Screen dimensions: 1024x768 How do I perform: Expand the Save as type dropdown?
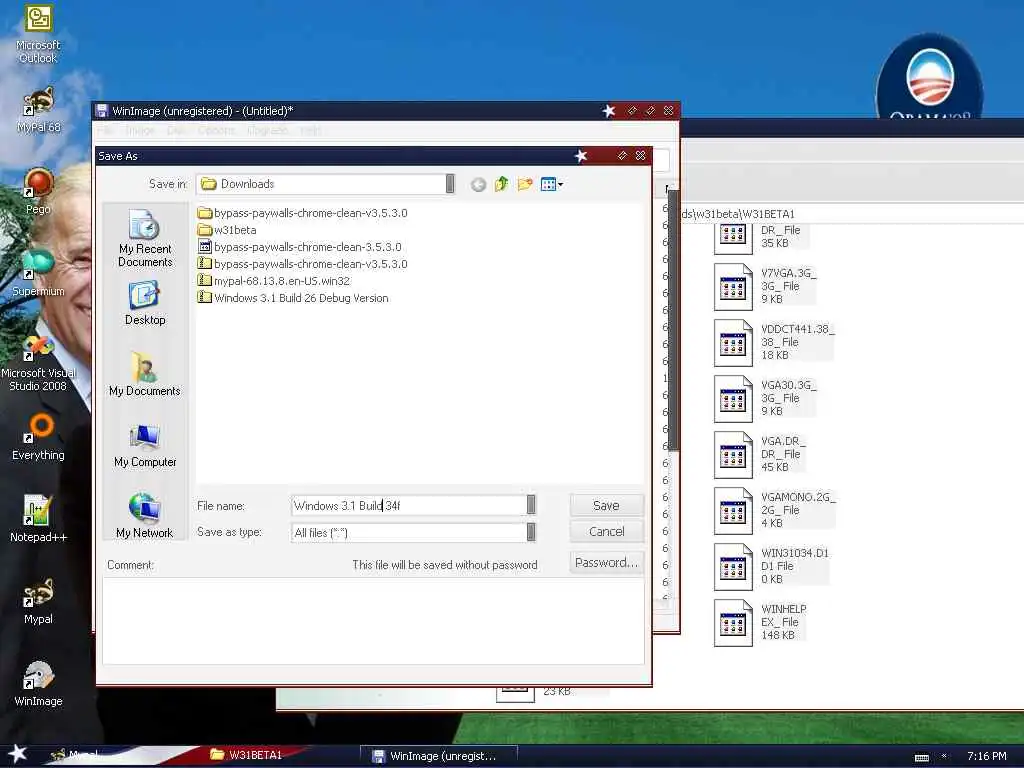coord(531,532)
